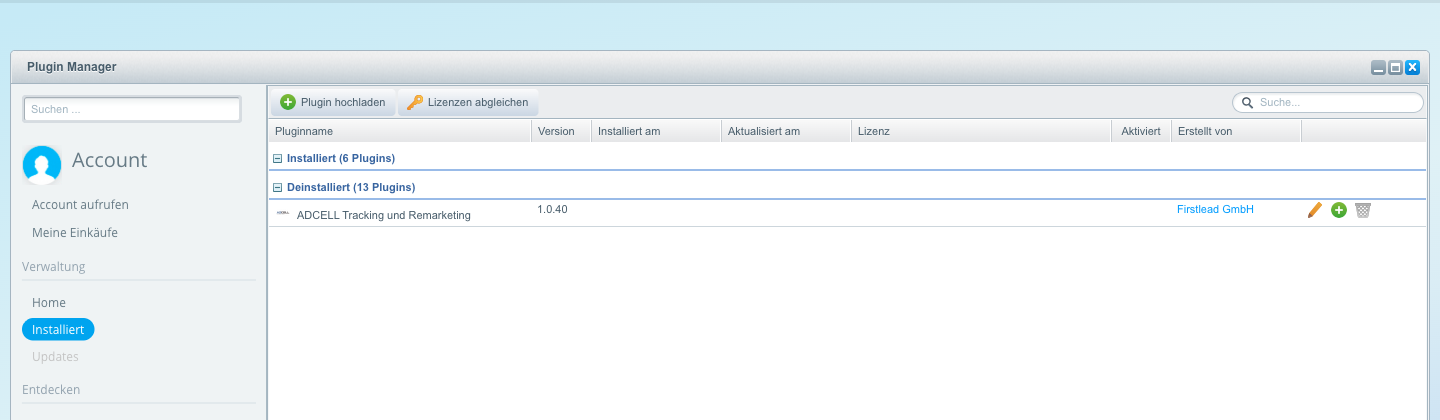1440x420 pixels.
Task: Click the version value 1.0.40
Action: click(x=553, y=209)
